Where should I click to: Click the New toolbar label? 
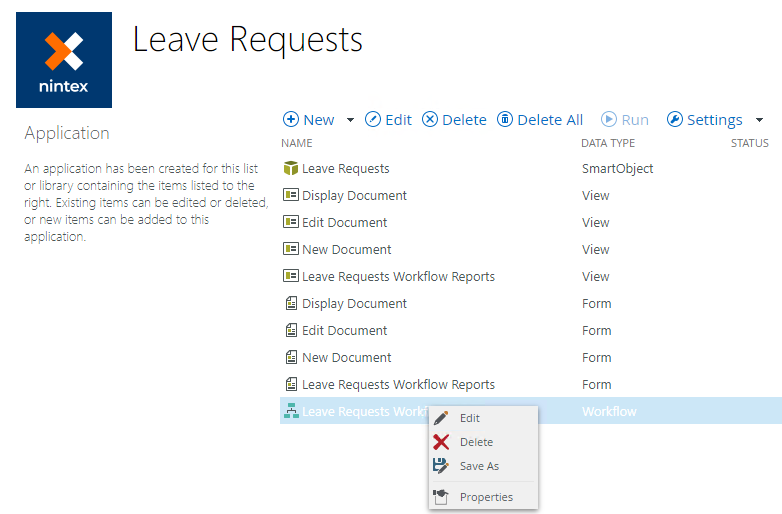coord(319,120)
